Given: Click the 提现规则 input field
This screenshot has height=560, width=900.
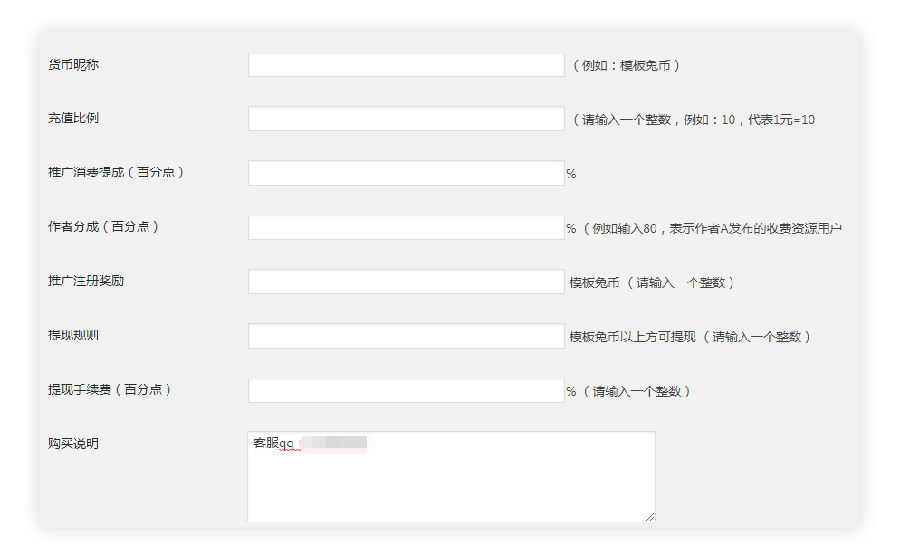Looking at the screenshot, I should pos(406,336).
